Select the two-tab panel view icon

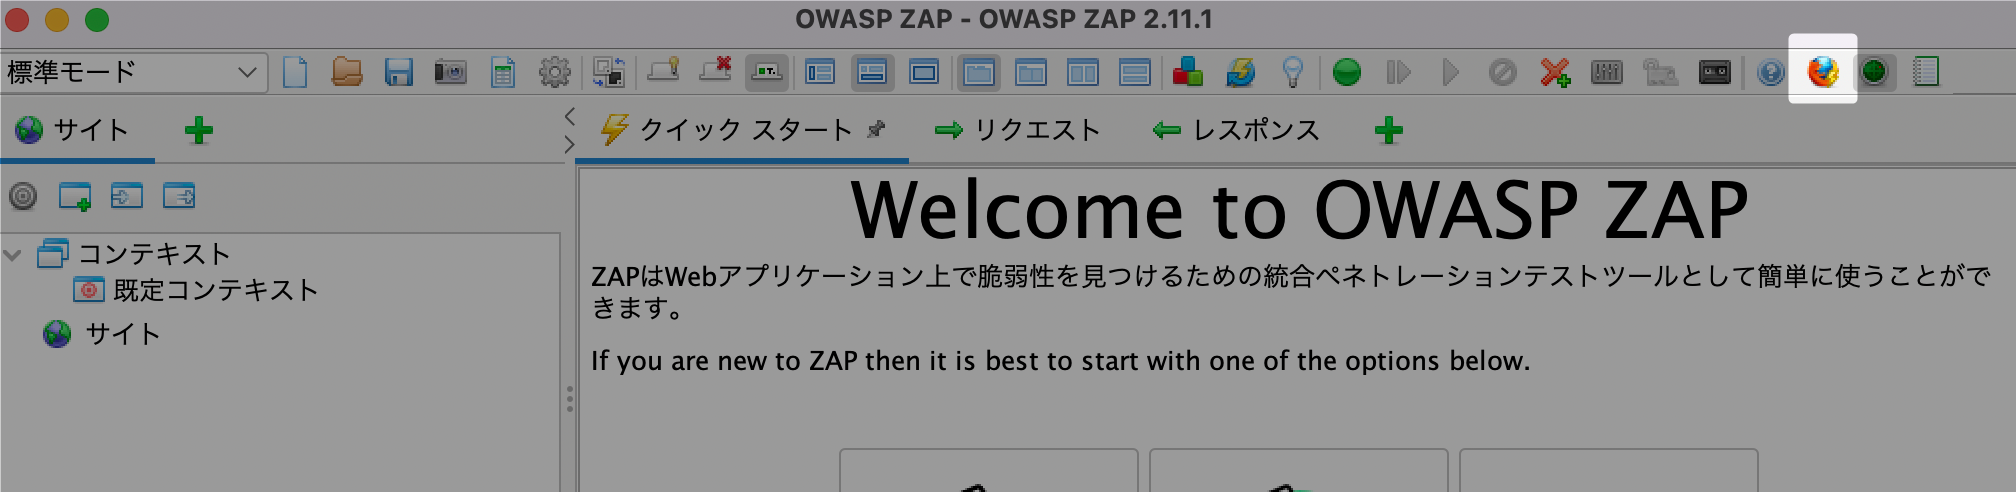(1031, 72)
